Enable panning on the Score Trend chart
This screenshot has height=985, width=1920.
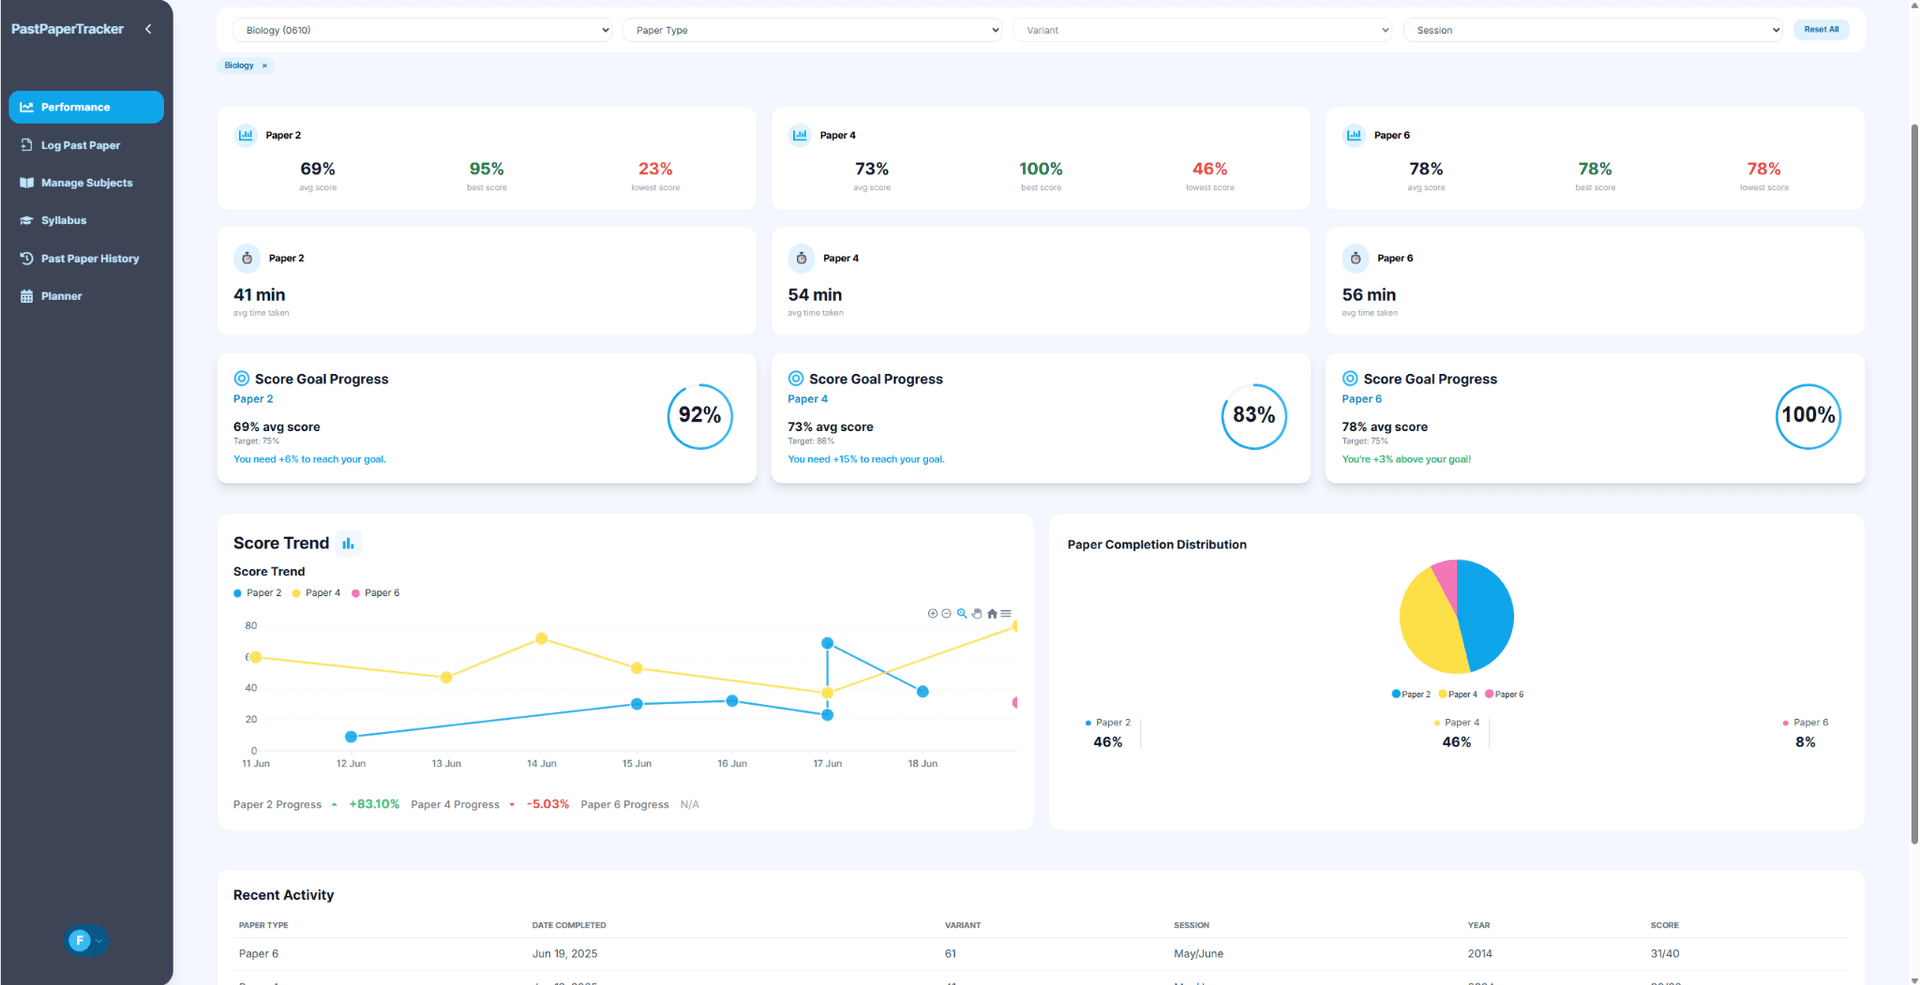click(x=977, y=613)
